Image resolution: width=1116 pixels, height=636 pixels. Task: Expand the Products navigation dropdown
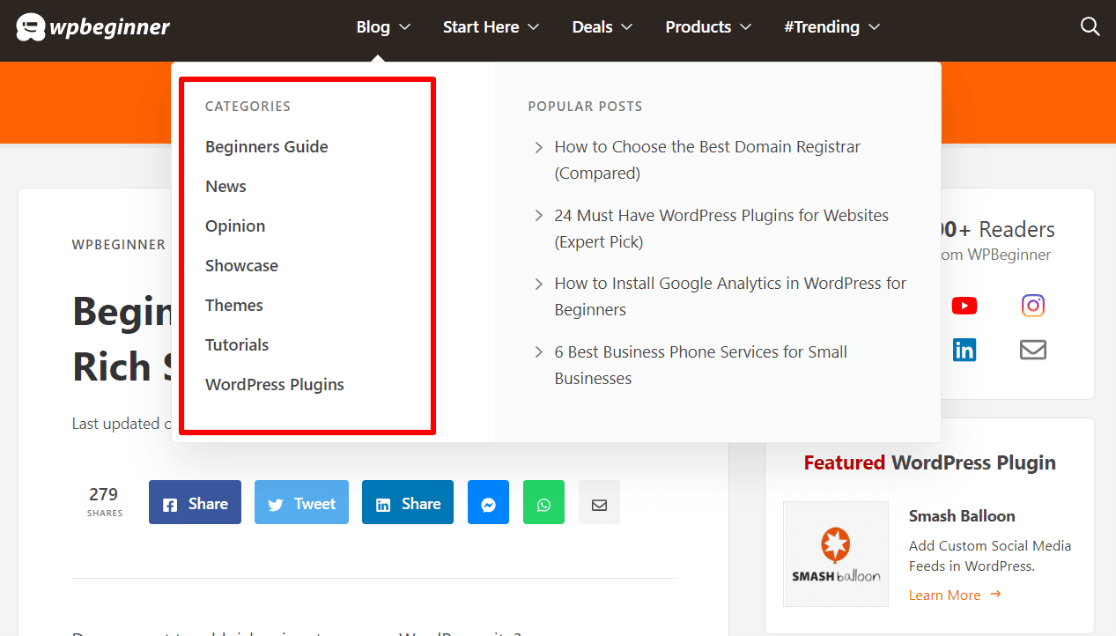(x=708, y=27)
